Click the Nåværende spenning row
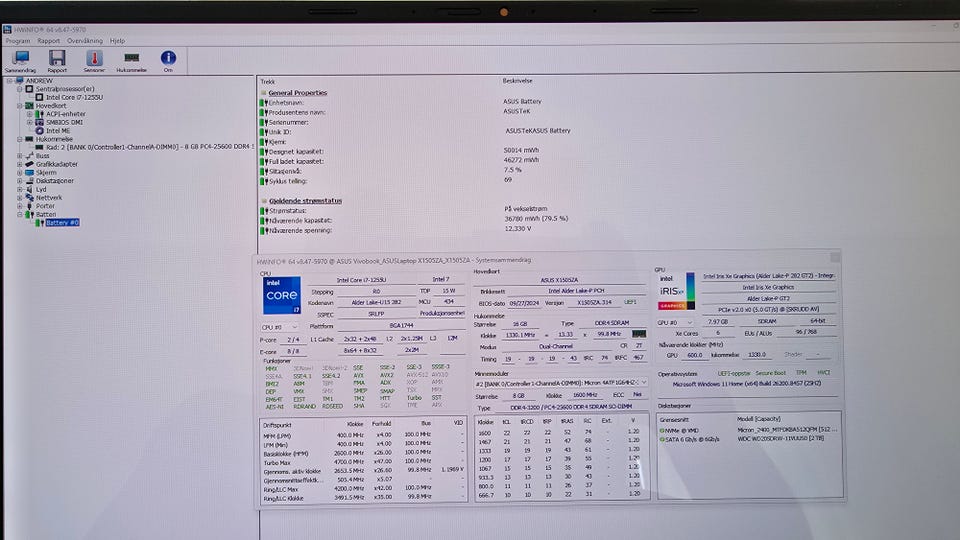This screenshot has width=960, height=540. [398, 230]
